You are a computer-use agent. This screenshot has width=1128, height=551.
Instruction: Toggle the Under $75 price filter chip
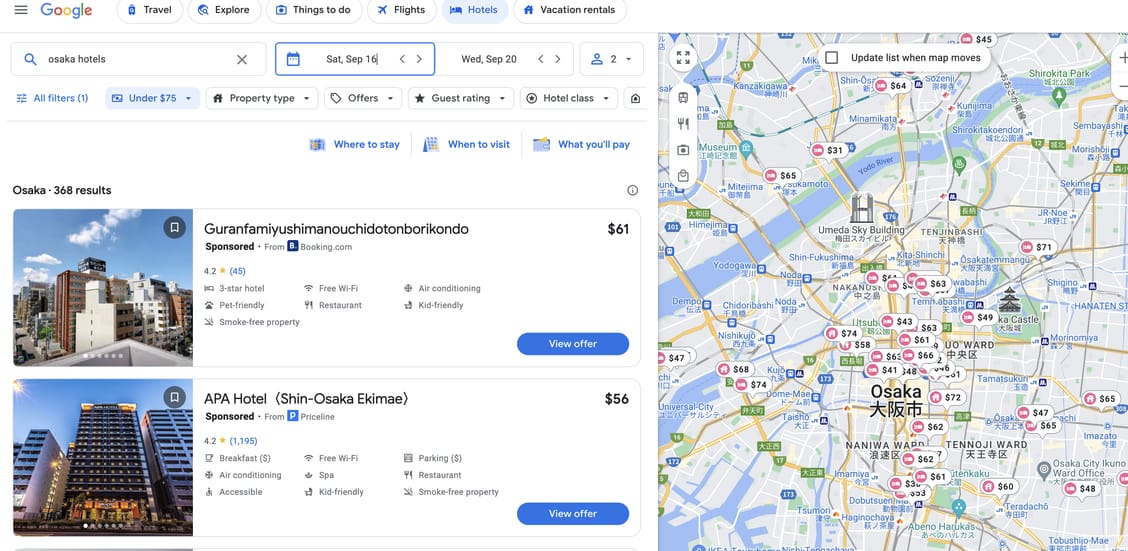(151, 98)
